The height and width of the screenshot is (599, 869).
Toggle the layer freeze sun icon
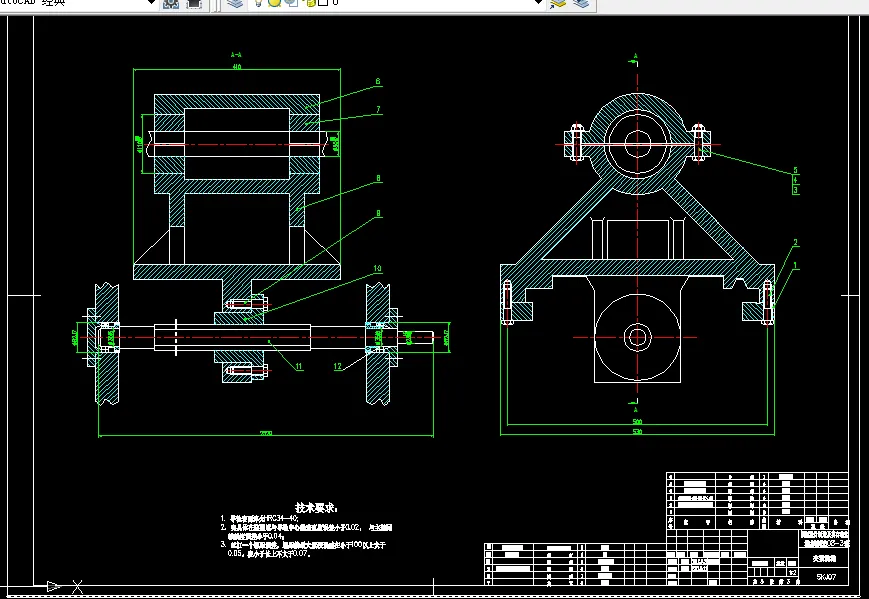click(274, 3)
